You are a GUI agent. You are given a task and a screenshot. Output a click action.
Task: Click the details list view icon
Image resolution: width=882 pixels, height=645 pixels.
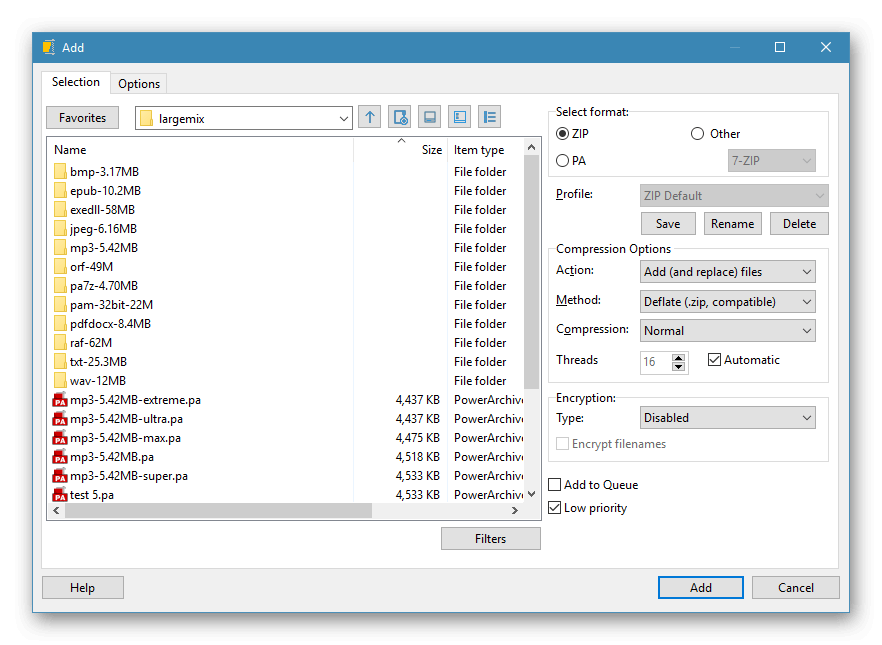coord(489,118)
